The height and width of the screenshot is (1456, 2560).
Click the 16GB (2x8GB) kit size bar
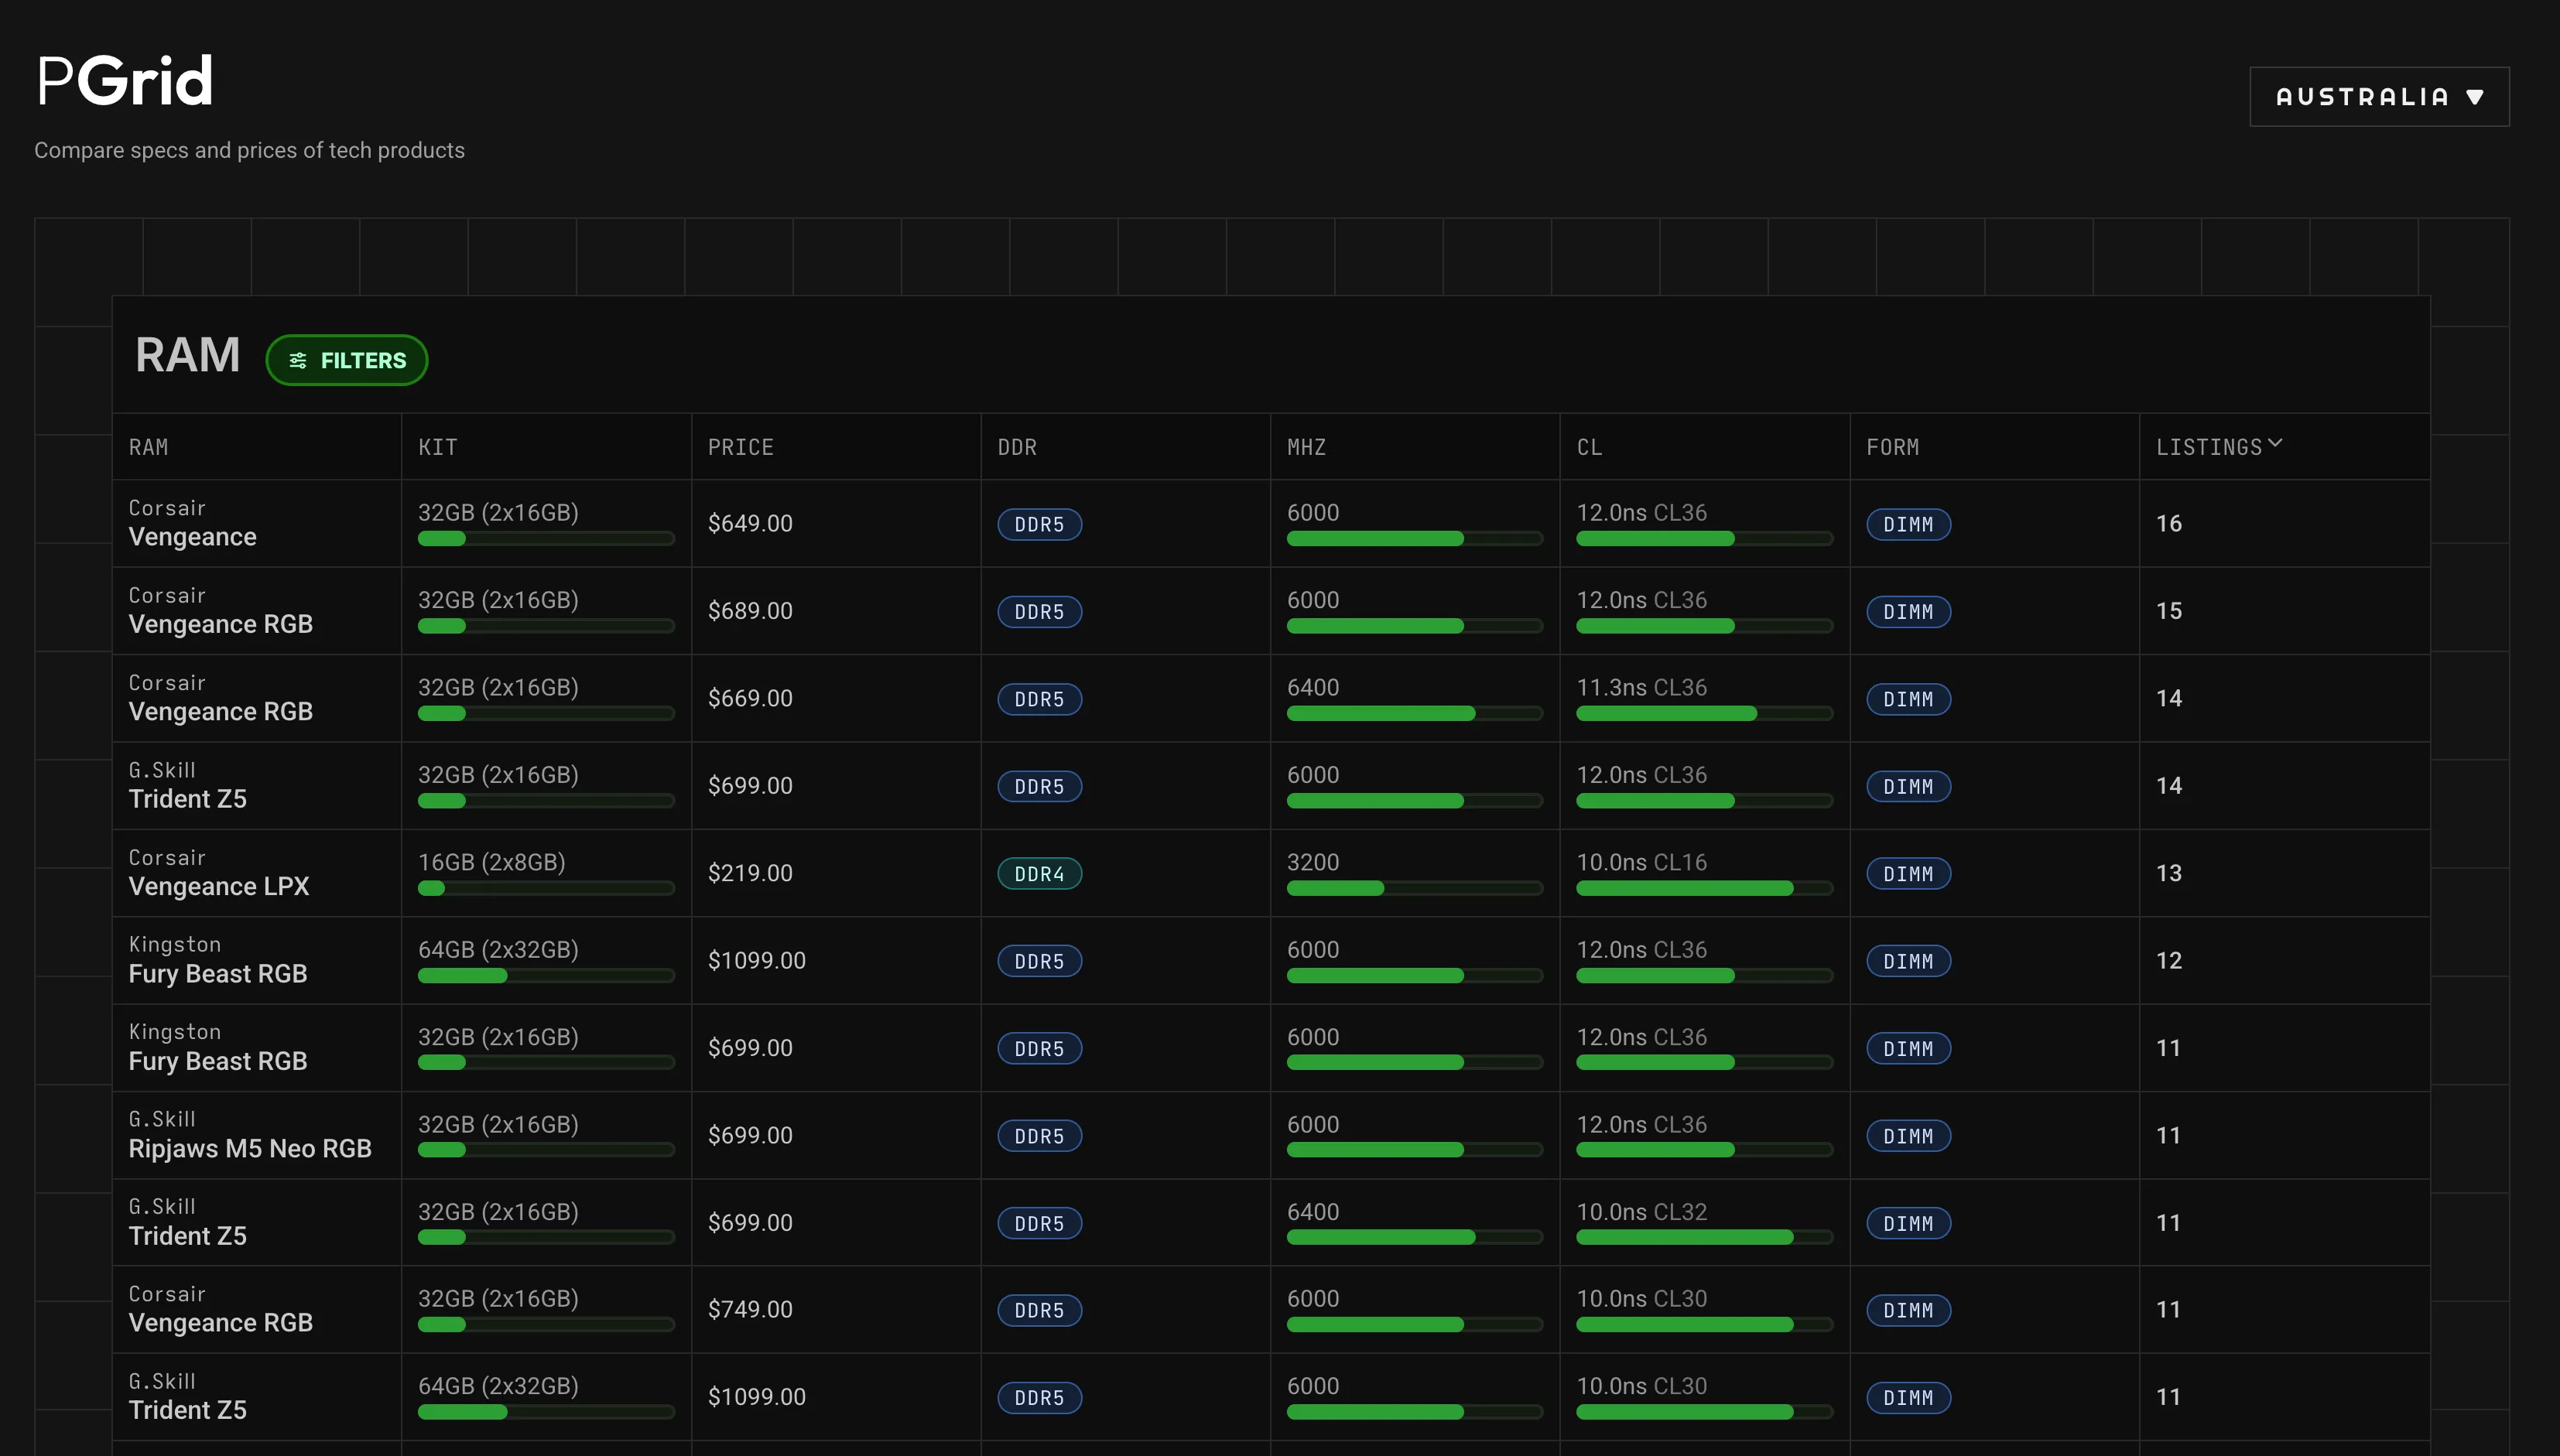pyautogui.click(x=431, y=888)
